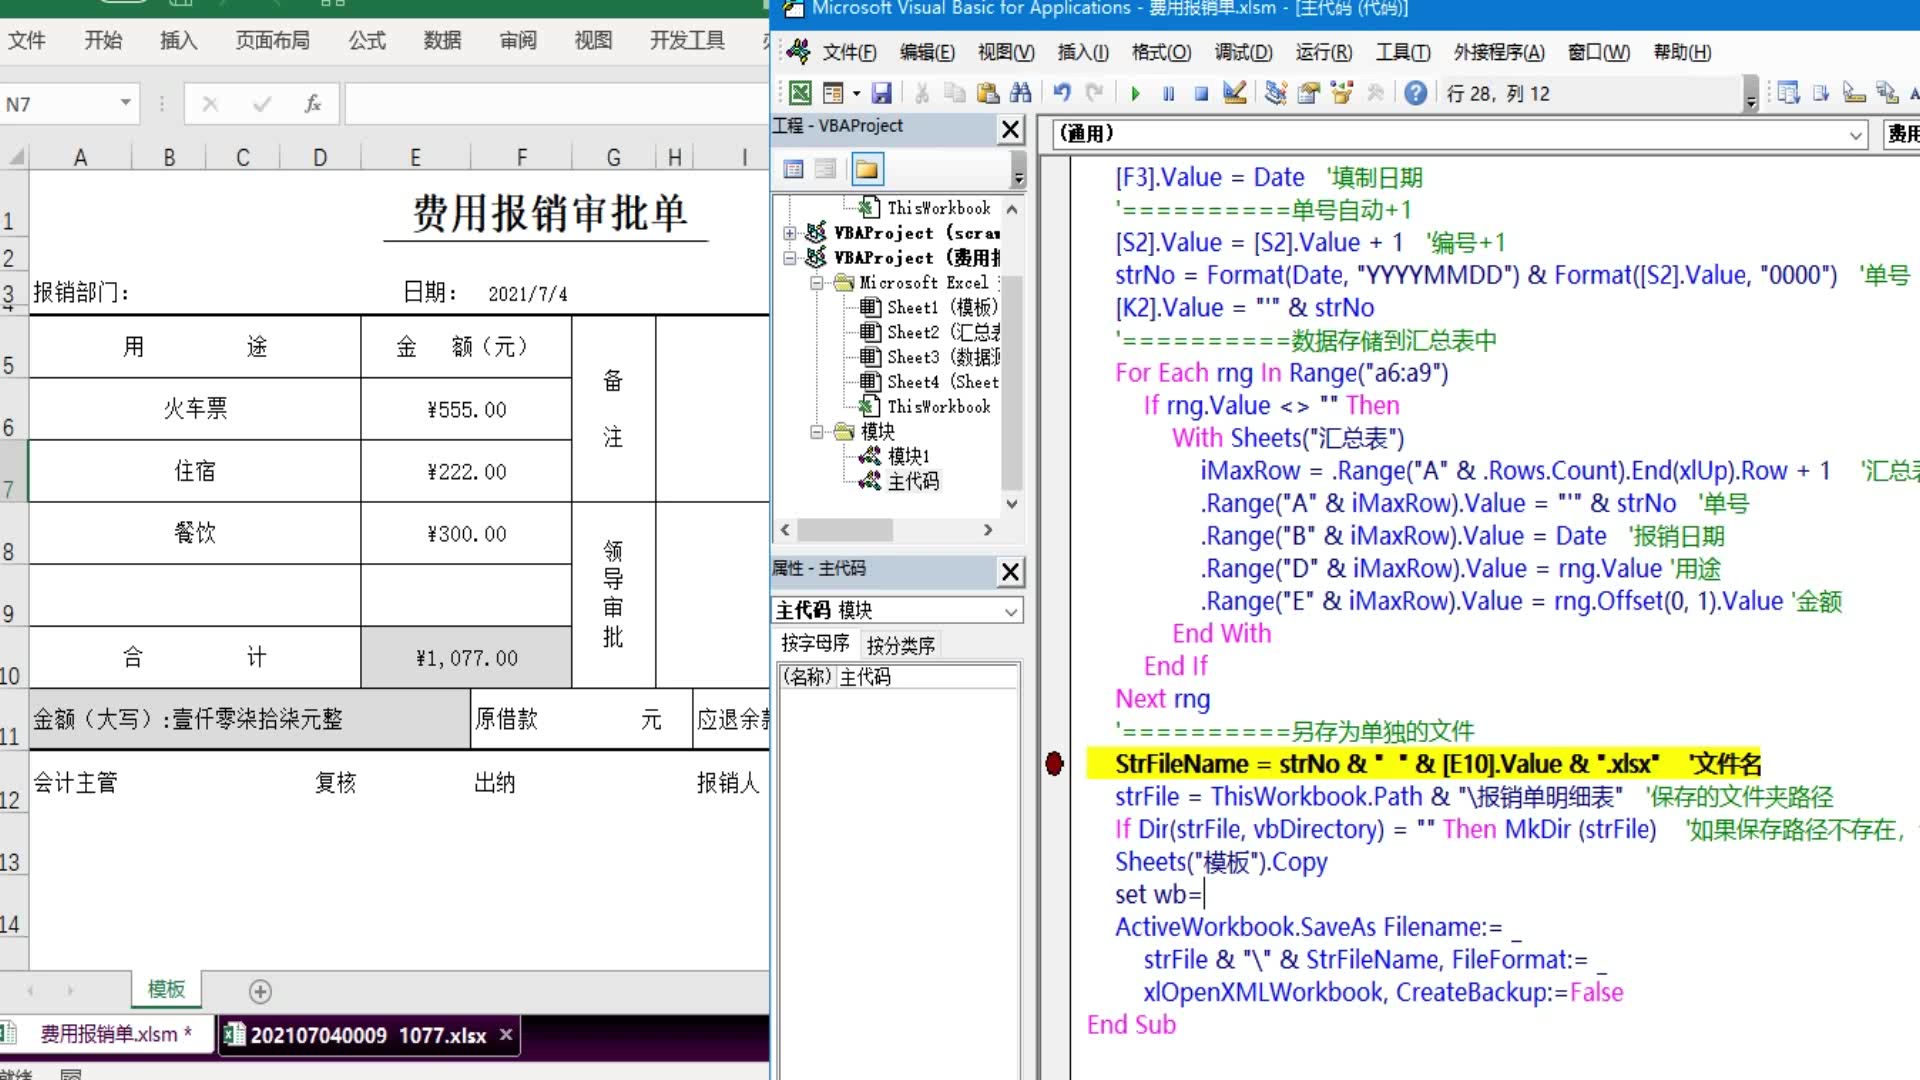The image size is (1920, 1080).
Task: Click the Reset stop icon
Action: point(1201,93)
